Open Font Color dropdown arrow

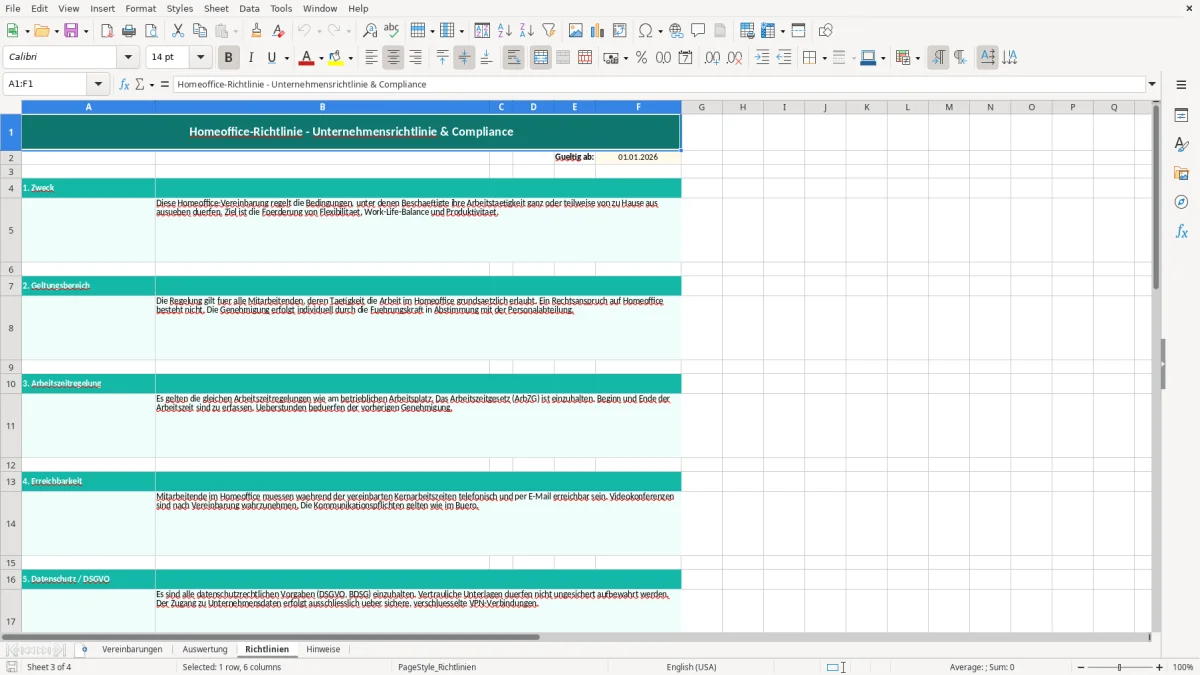coord(322,58)
